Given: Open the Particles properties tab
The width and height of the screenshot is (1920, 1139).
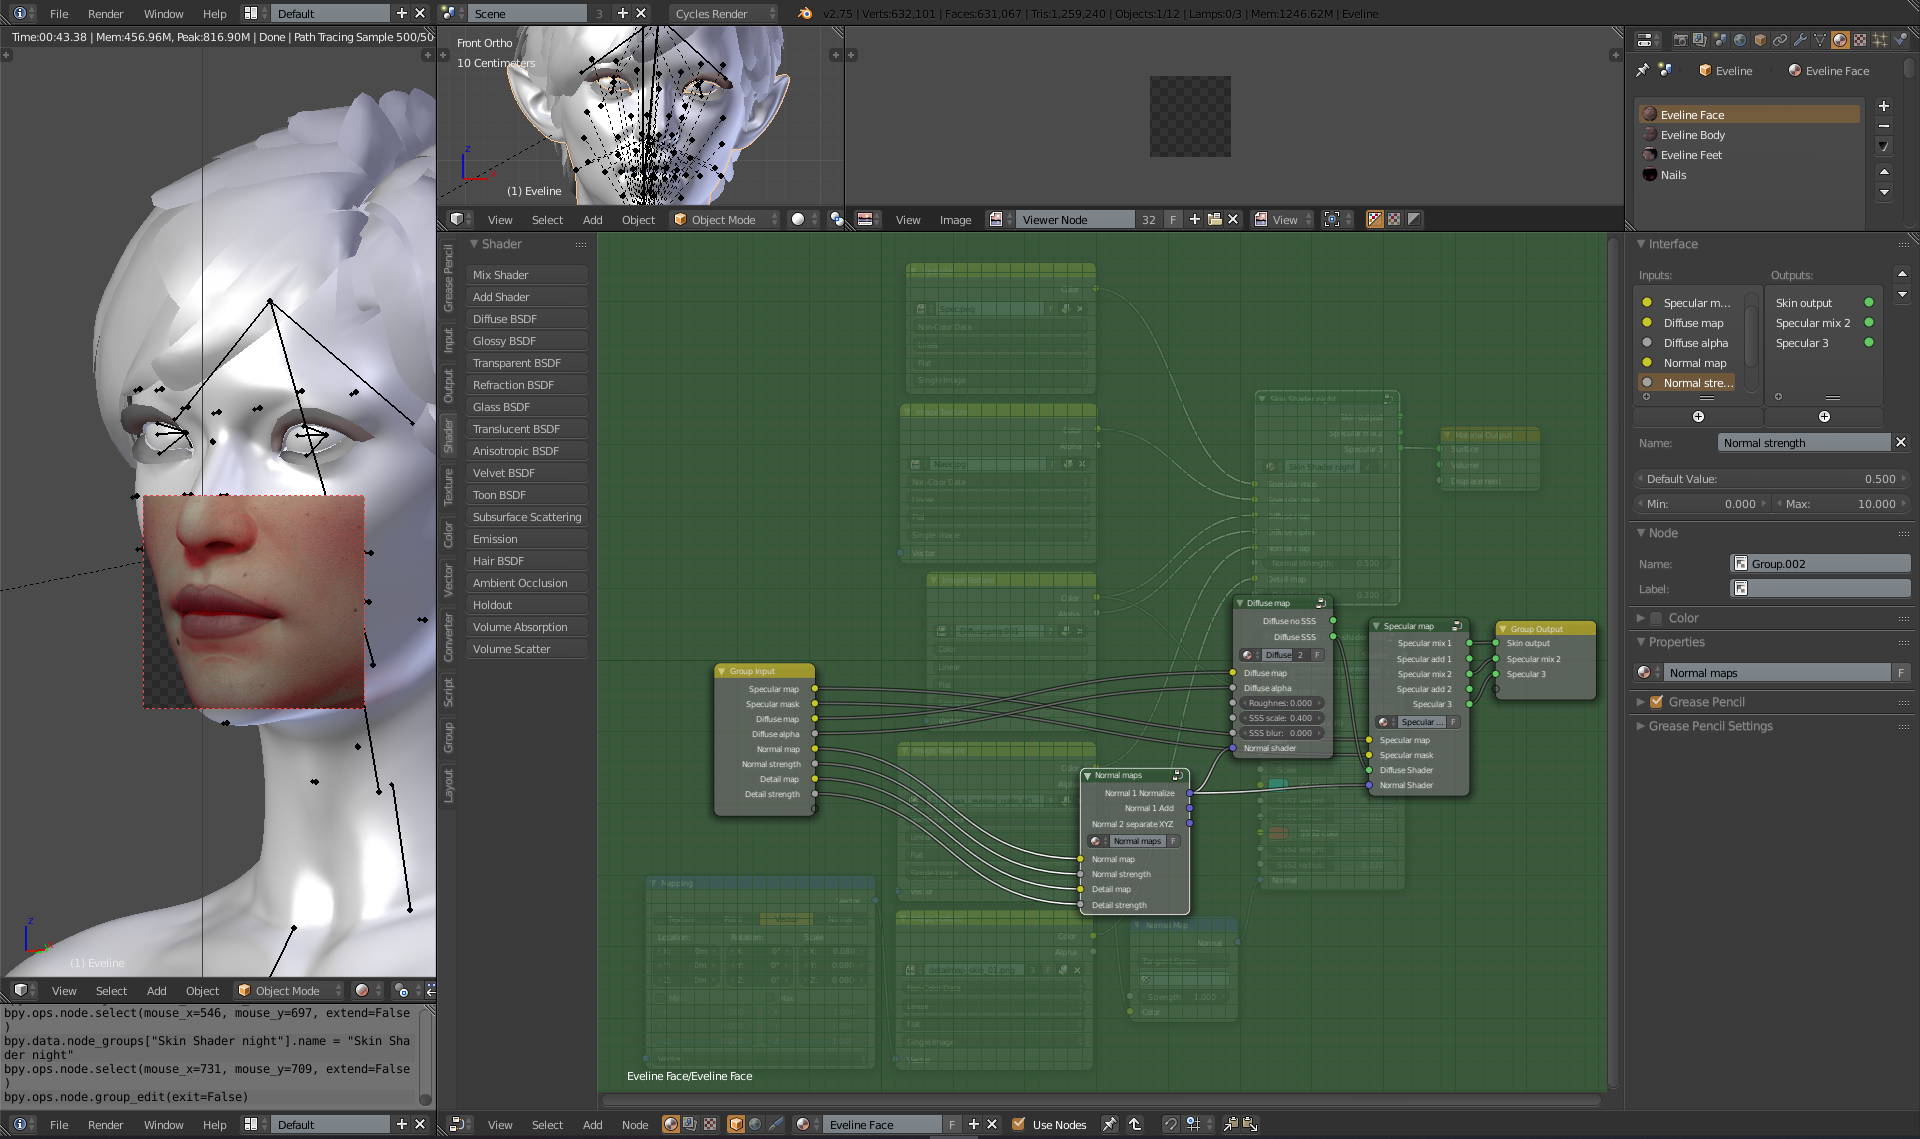Looking at the screenshot, I should [1880, 40].
